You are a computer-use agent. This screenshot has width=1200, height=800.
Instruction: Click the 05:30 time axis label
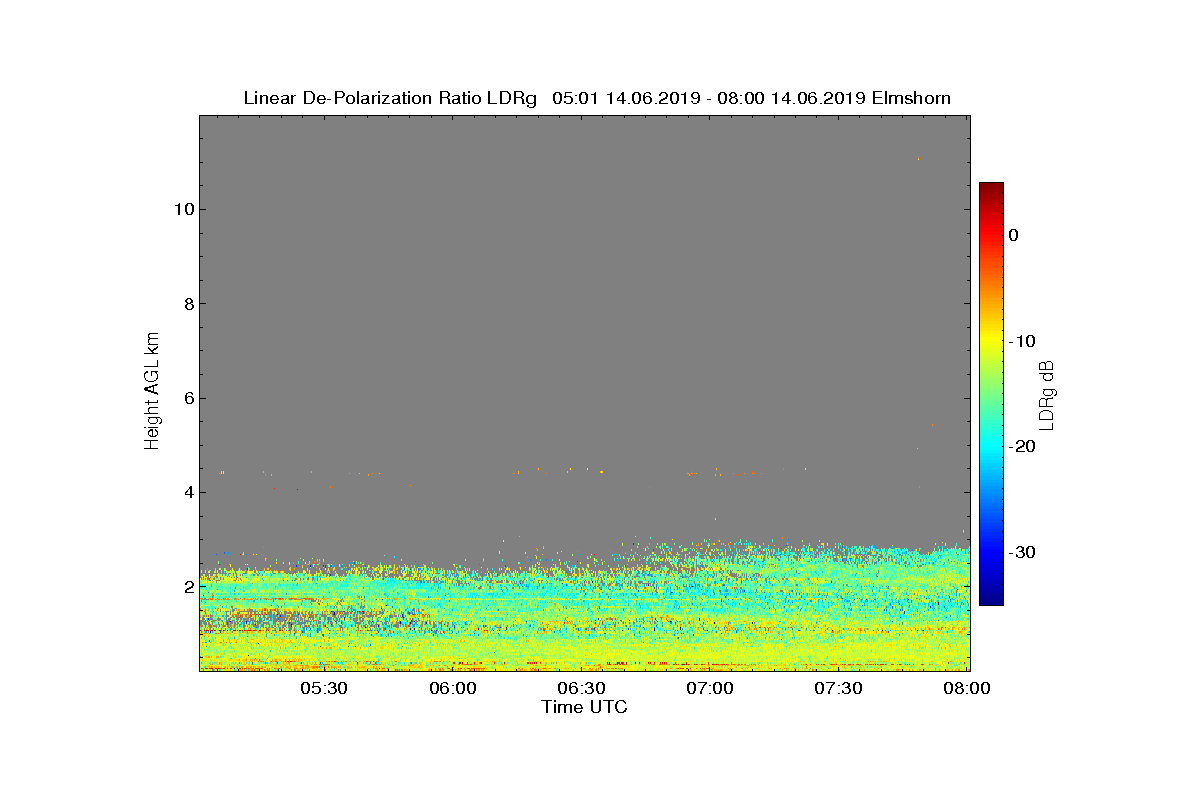[x=324, y=688]
